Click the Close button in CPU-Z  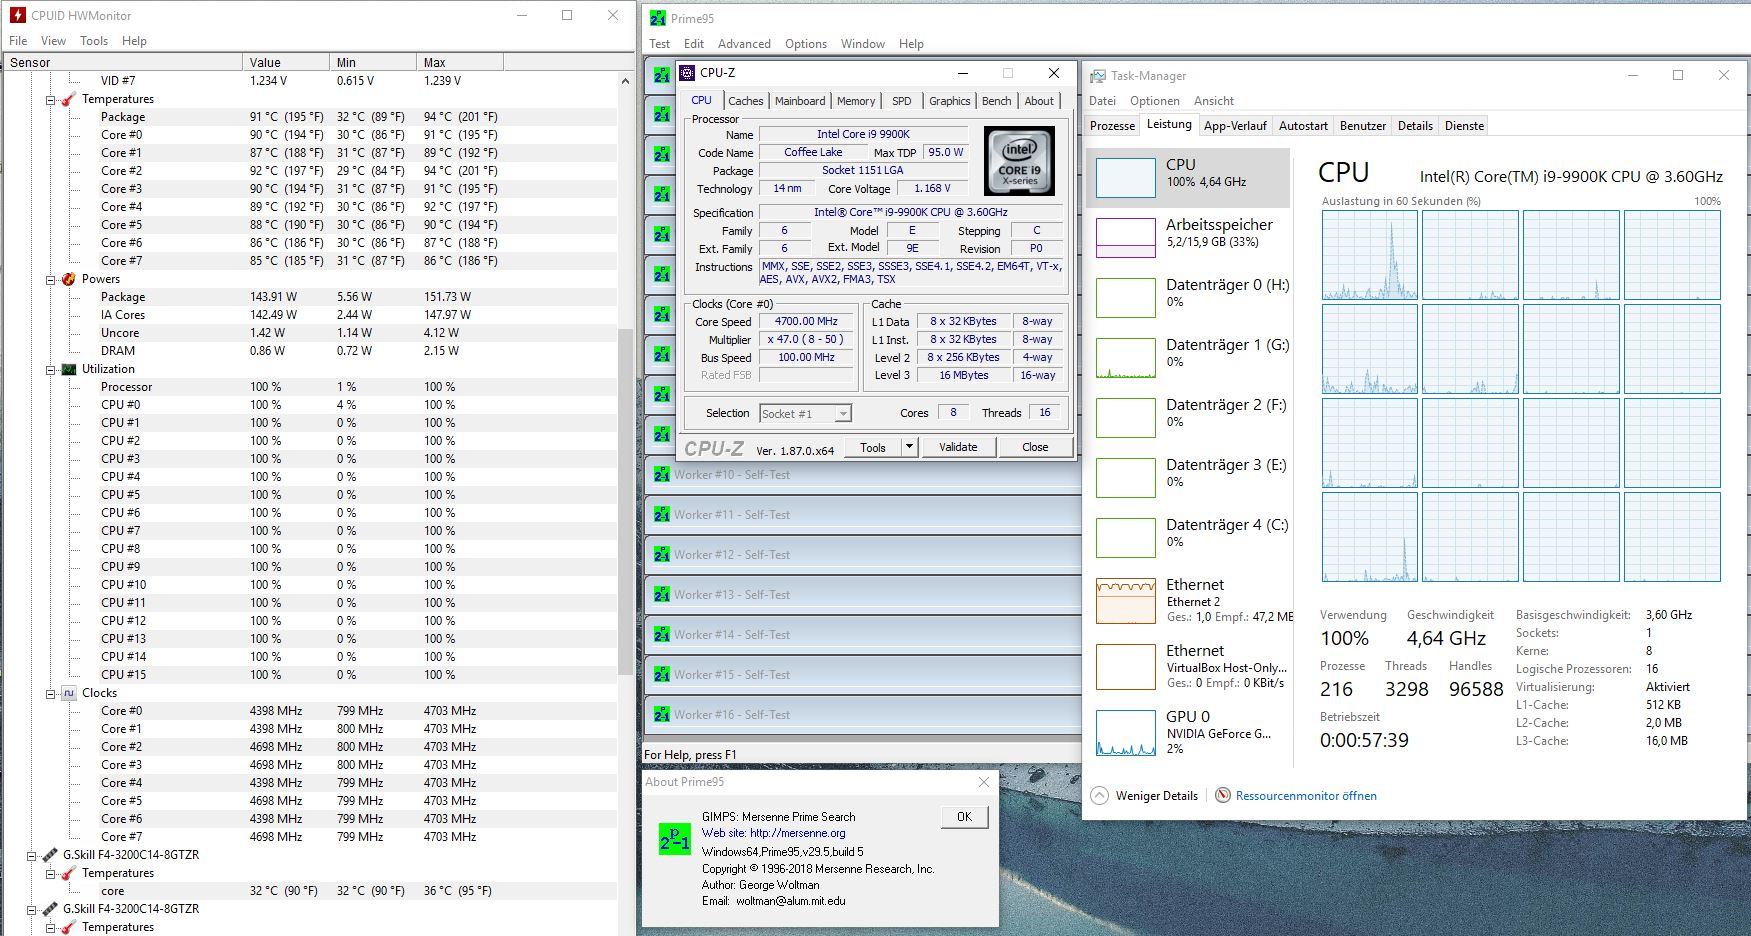pyautogui.click(x=1035, y=447)
